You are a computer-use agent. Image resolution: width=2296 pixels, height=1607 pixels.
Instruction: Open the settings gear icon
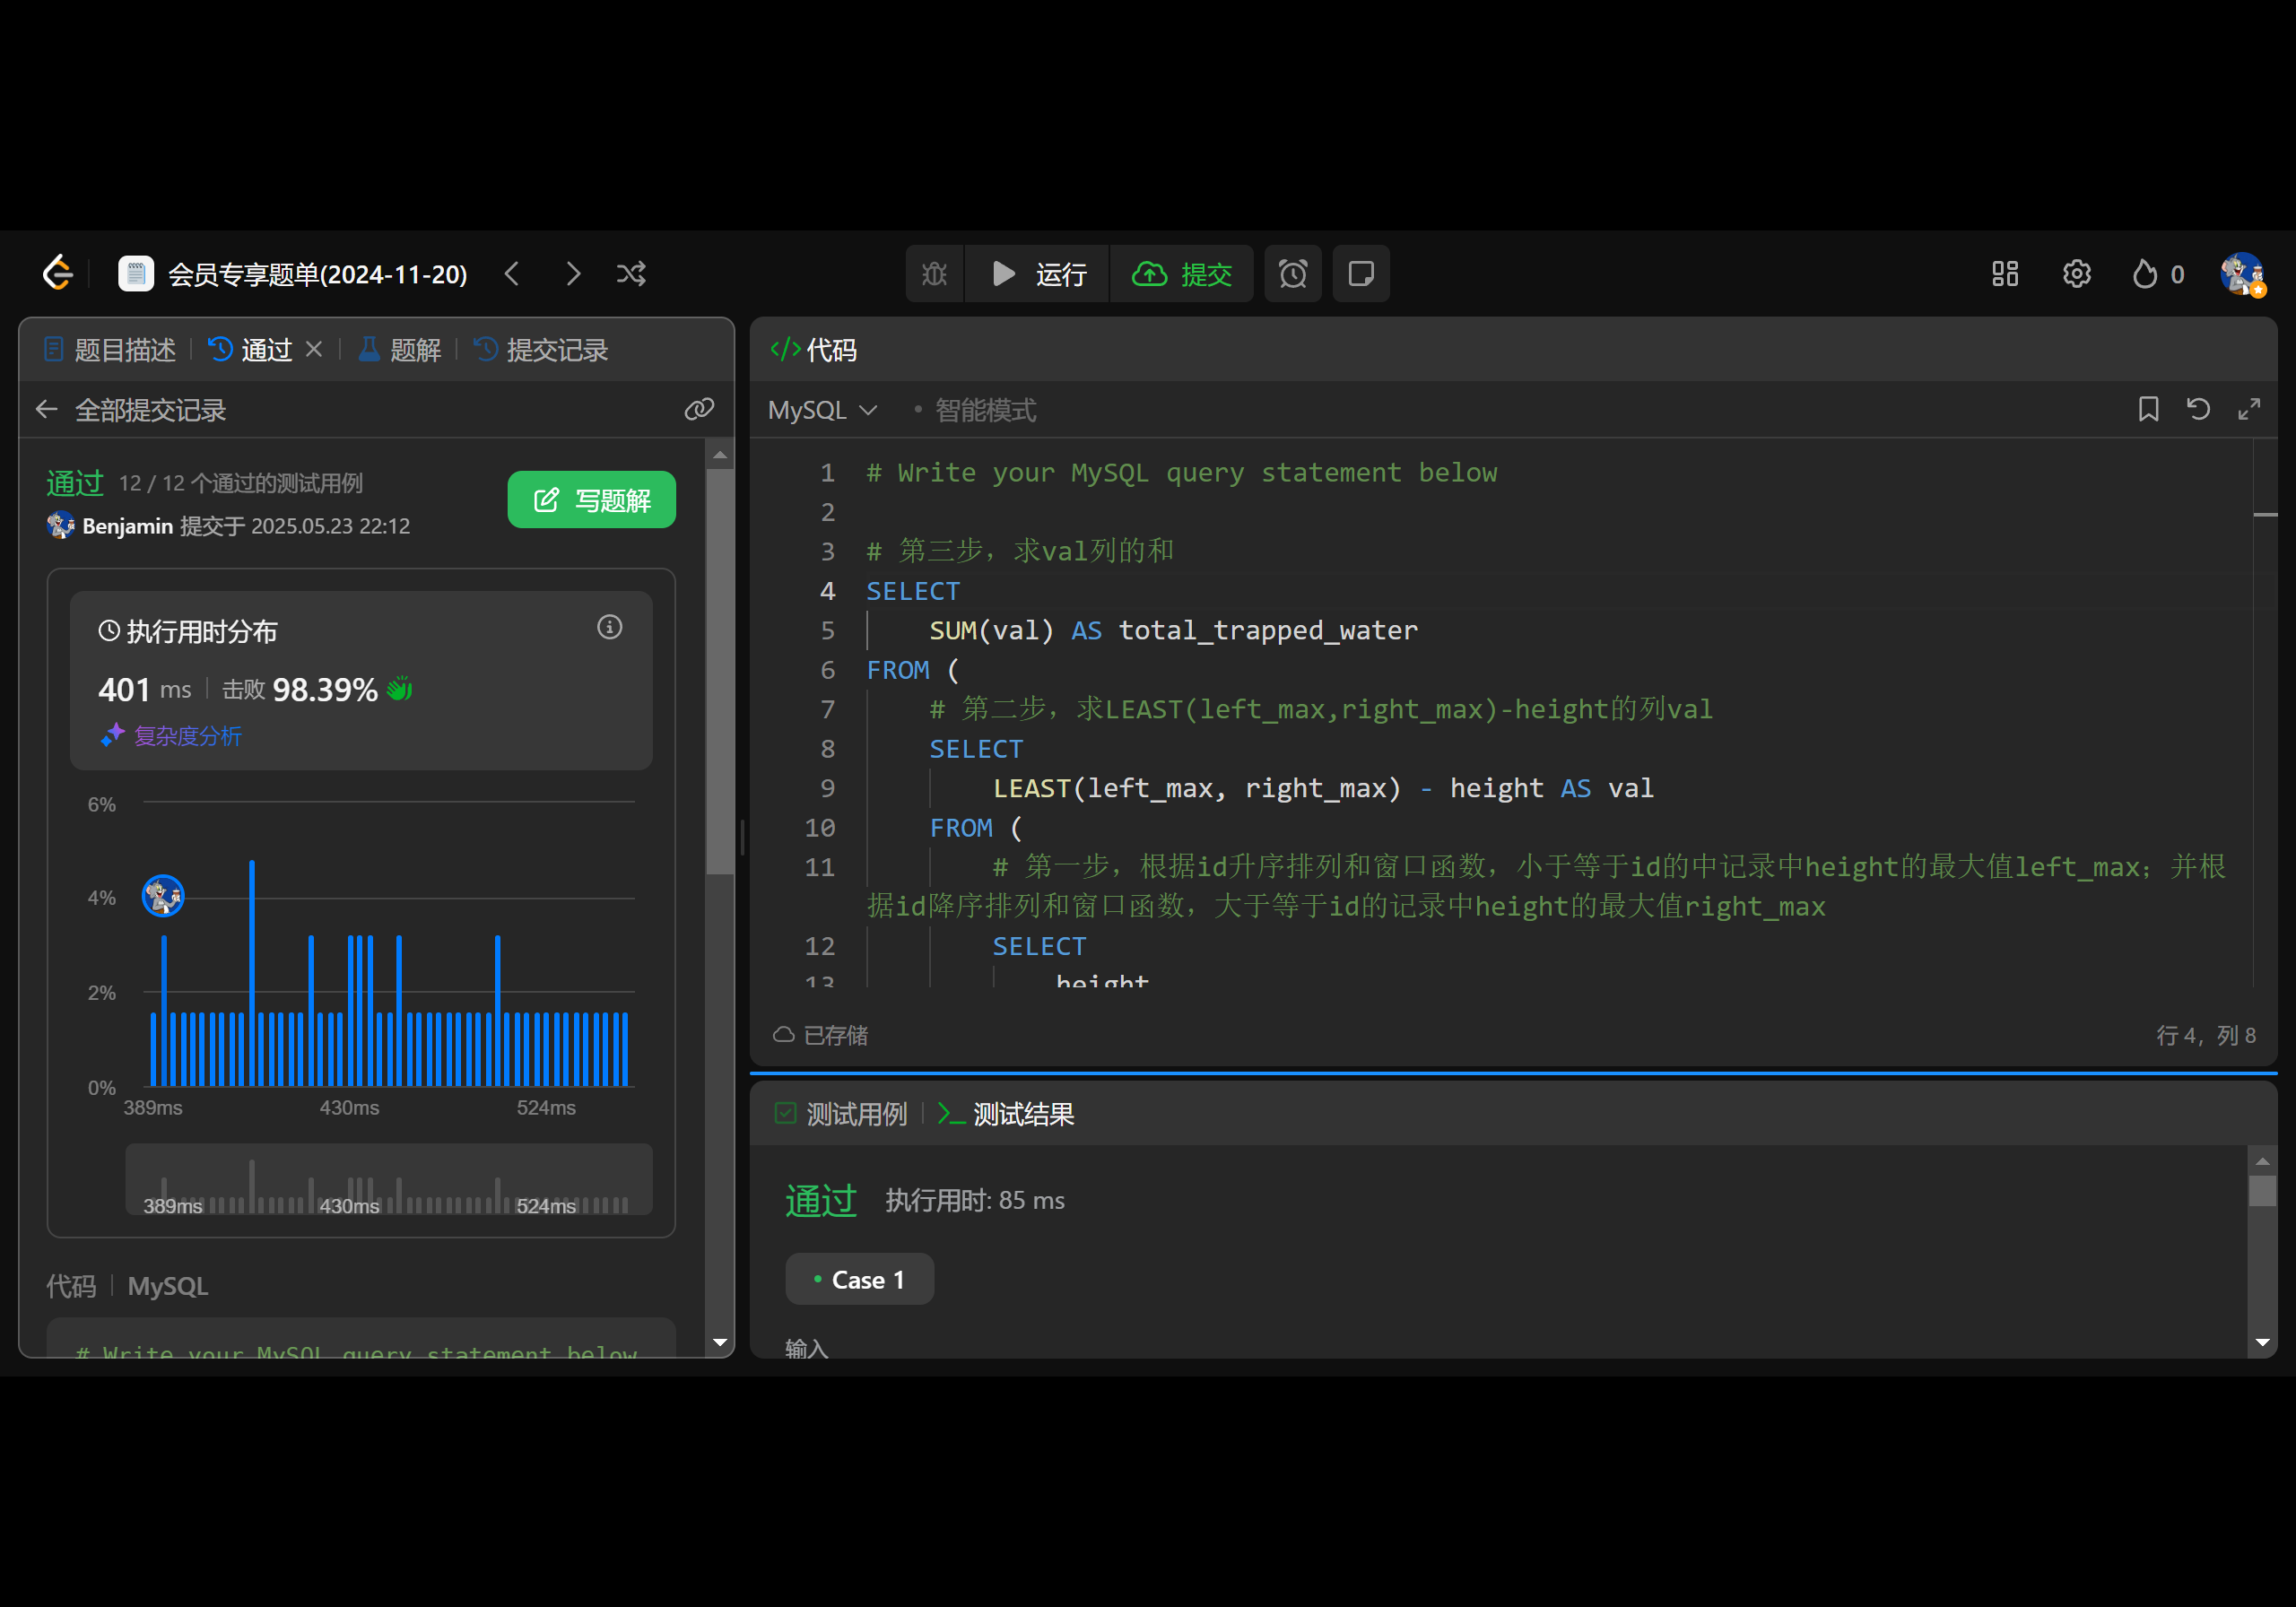point(2076,273)
